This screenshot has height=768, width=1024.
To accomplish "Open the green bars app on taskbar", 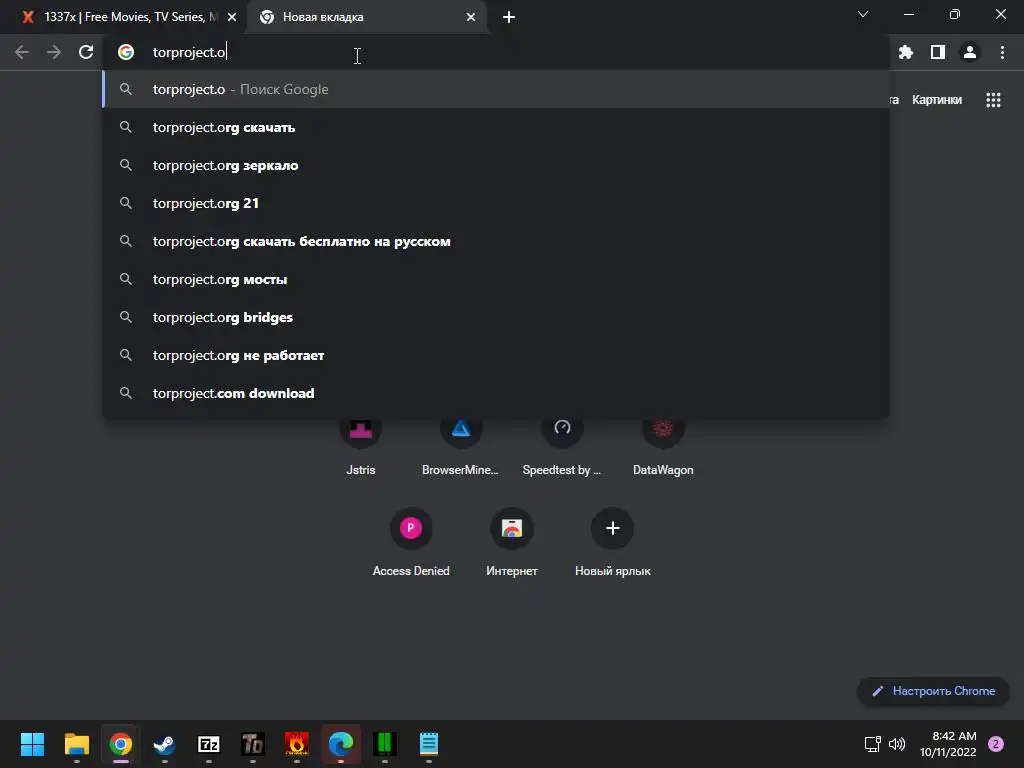I will tap(385, 744).
